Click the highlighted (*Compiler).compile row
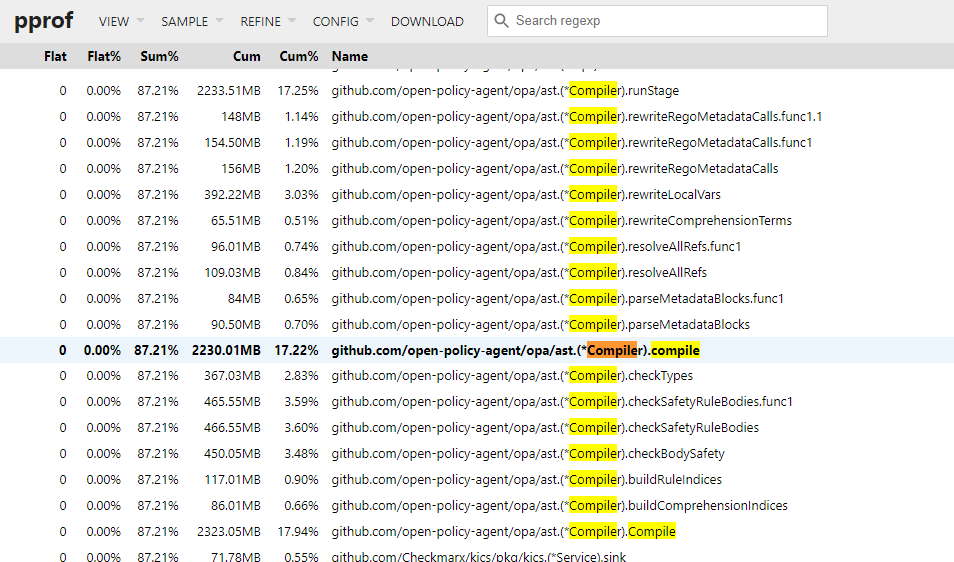 pyautogui.click(x=477, y=350)
